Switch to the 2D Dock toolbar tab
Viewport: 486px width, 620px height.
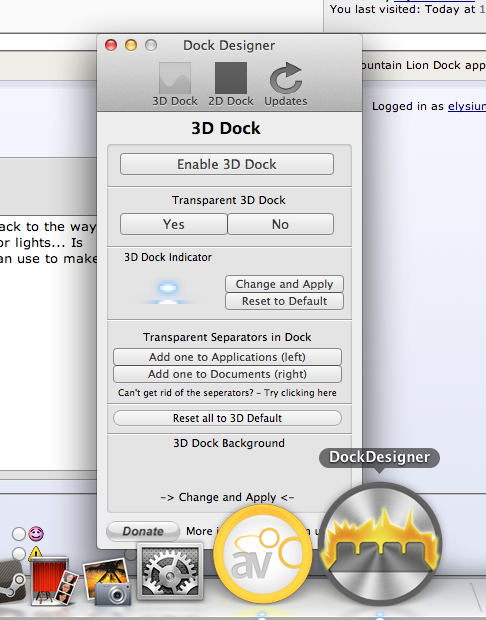coord(231,84)
